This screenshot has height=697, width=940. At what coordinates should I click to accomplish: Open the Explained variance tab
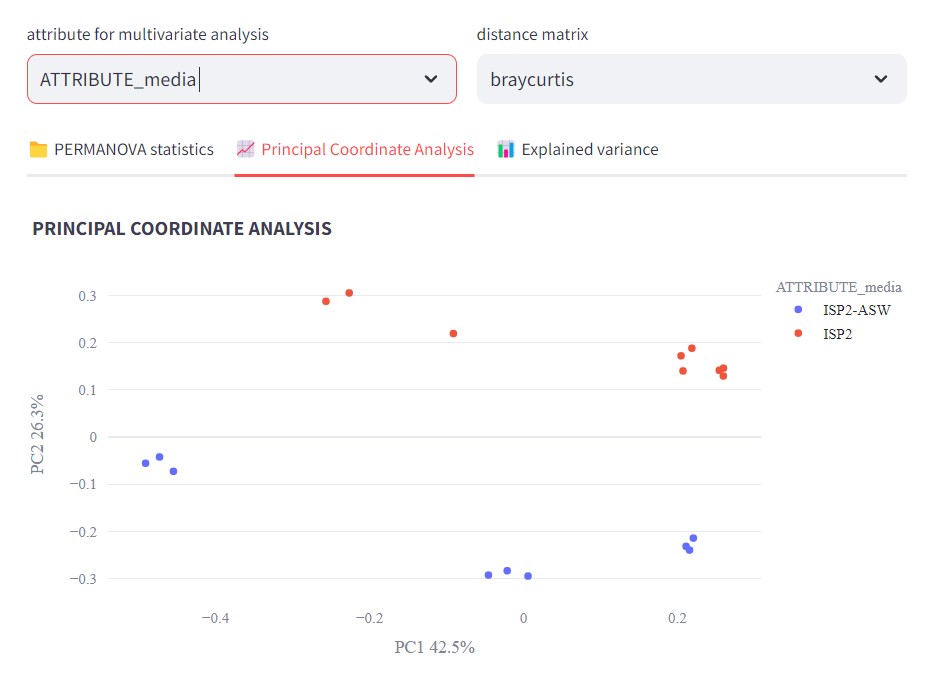589,150
